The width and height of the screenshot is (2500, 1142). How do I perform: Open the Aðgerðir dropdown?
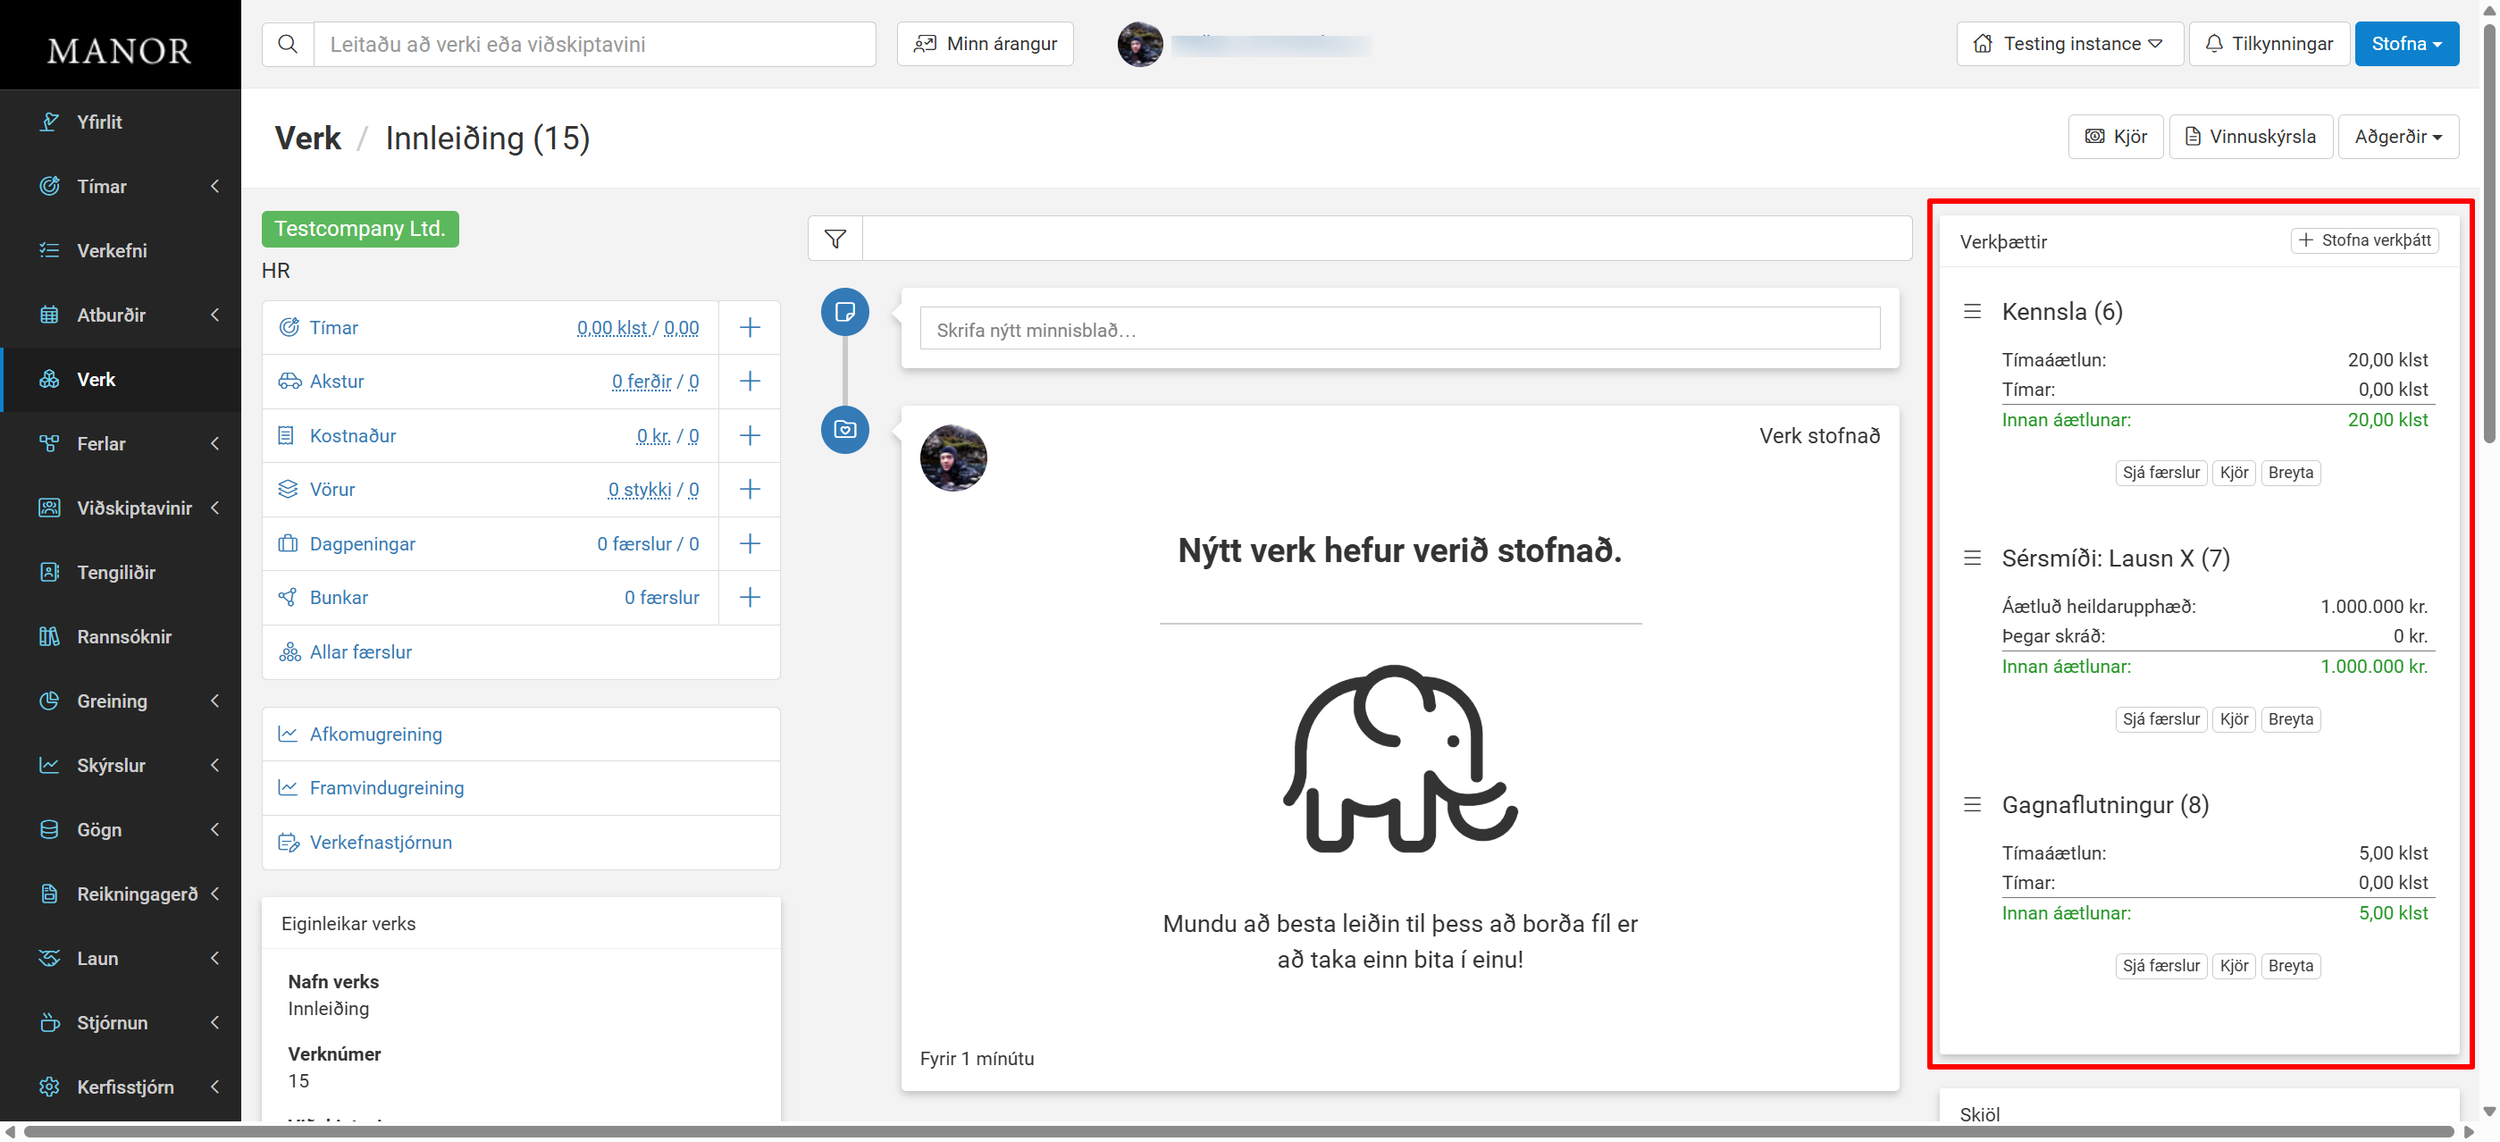(x=2398, y=137)
